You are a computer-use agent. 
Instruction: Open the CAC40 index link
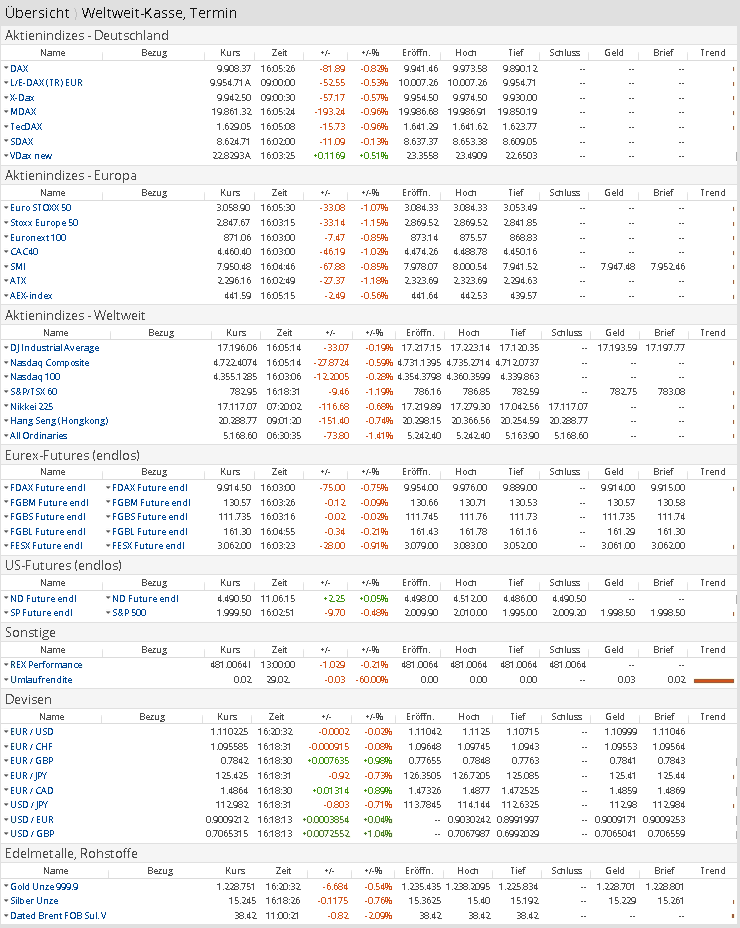25,251
